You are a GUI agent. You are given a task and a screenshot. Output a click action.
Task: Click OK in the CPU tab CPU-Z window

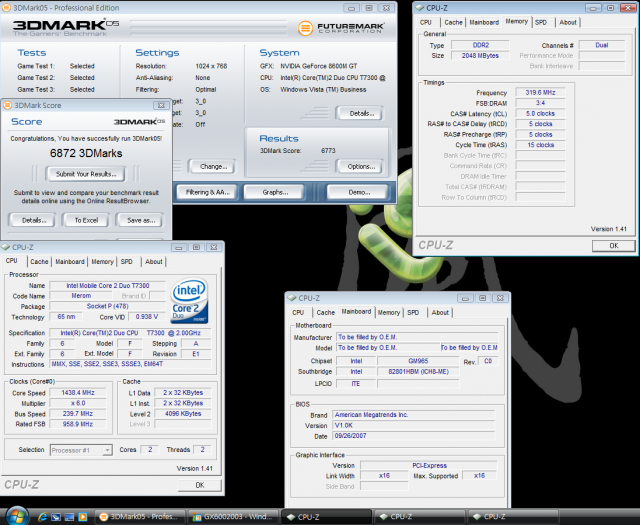click(x=200, y=485)
